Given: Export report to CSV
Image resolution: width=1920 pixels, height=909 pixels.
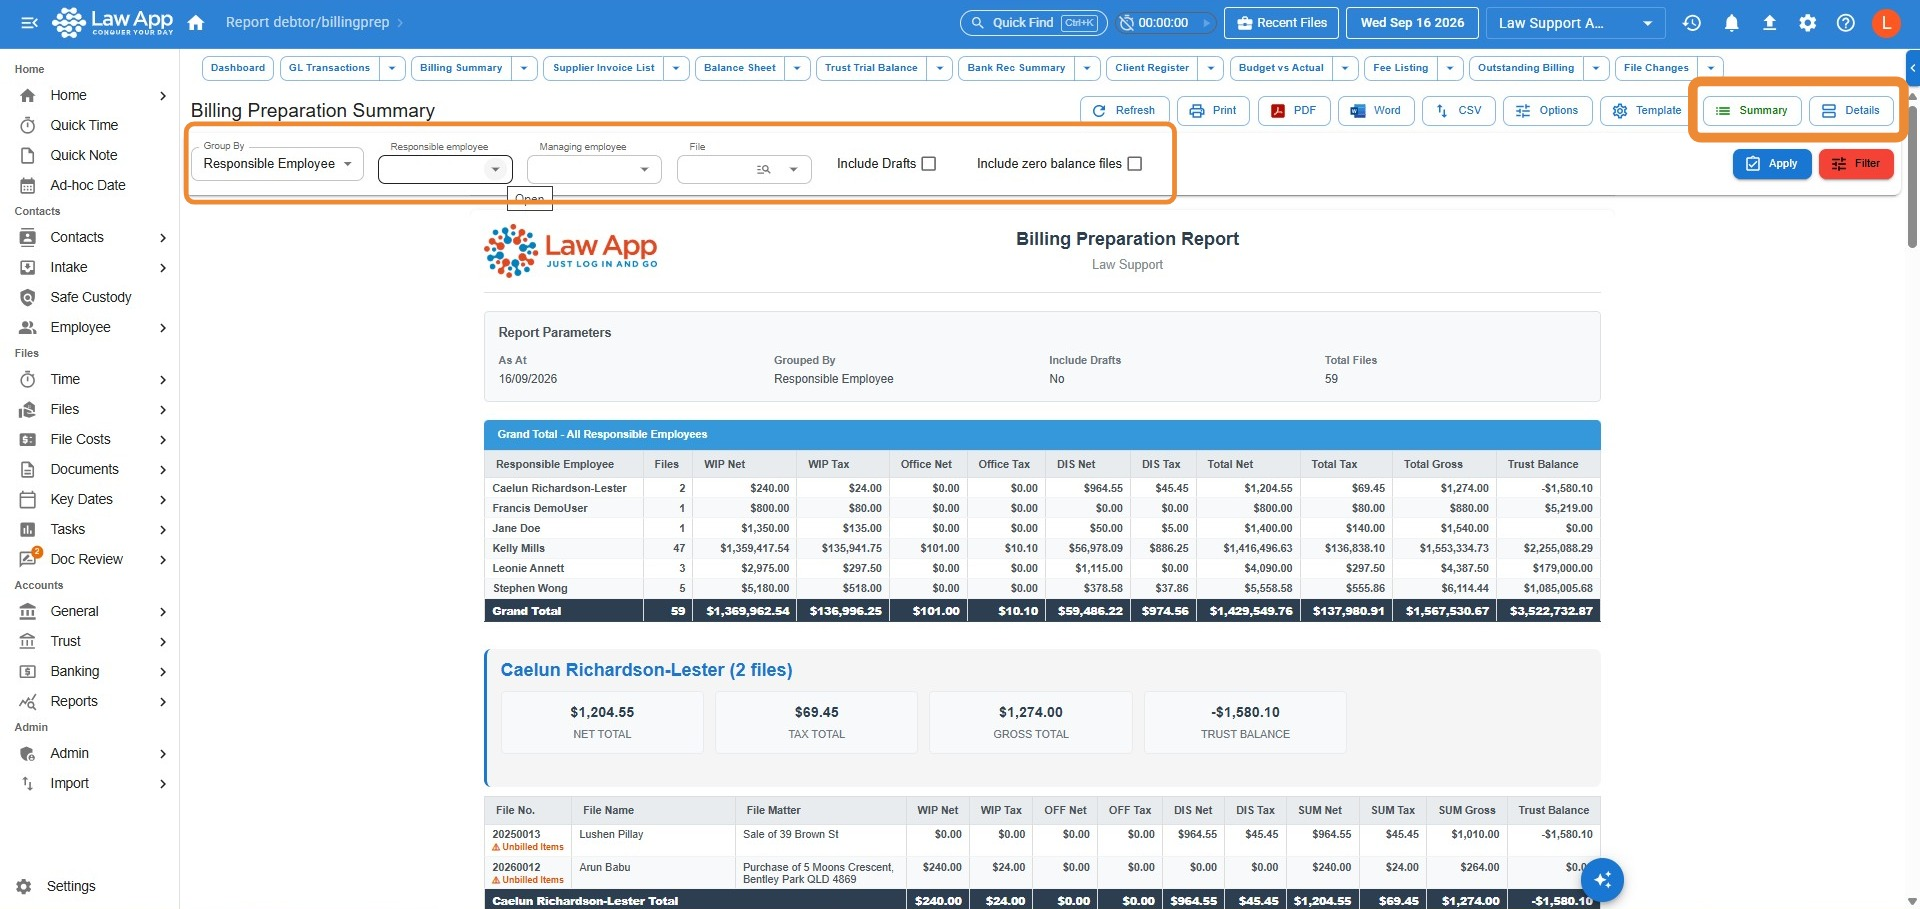Looking at the screenshot, I should (x=1459, y=111).
